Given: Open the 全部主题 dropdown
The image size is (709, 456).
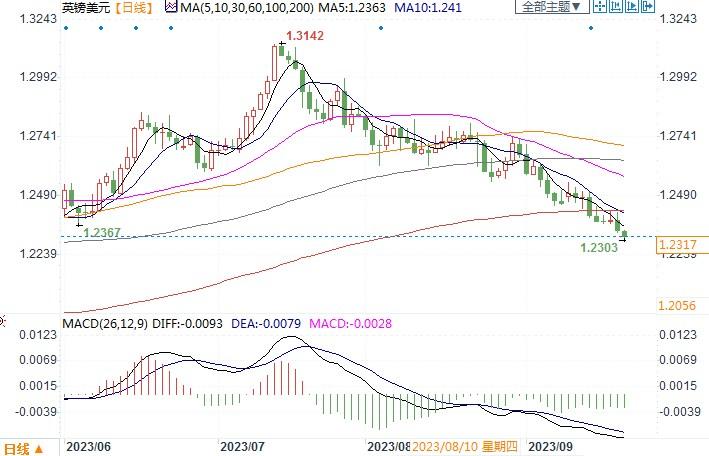Looking at the screenshot, I should point(552,6).
